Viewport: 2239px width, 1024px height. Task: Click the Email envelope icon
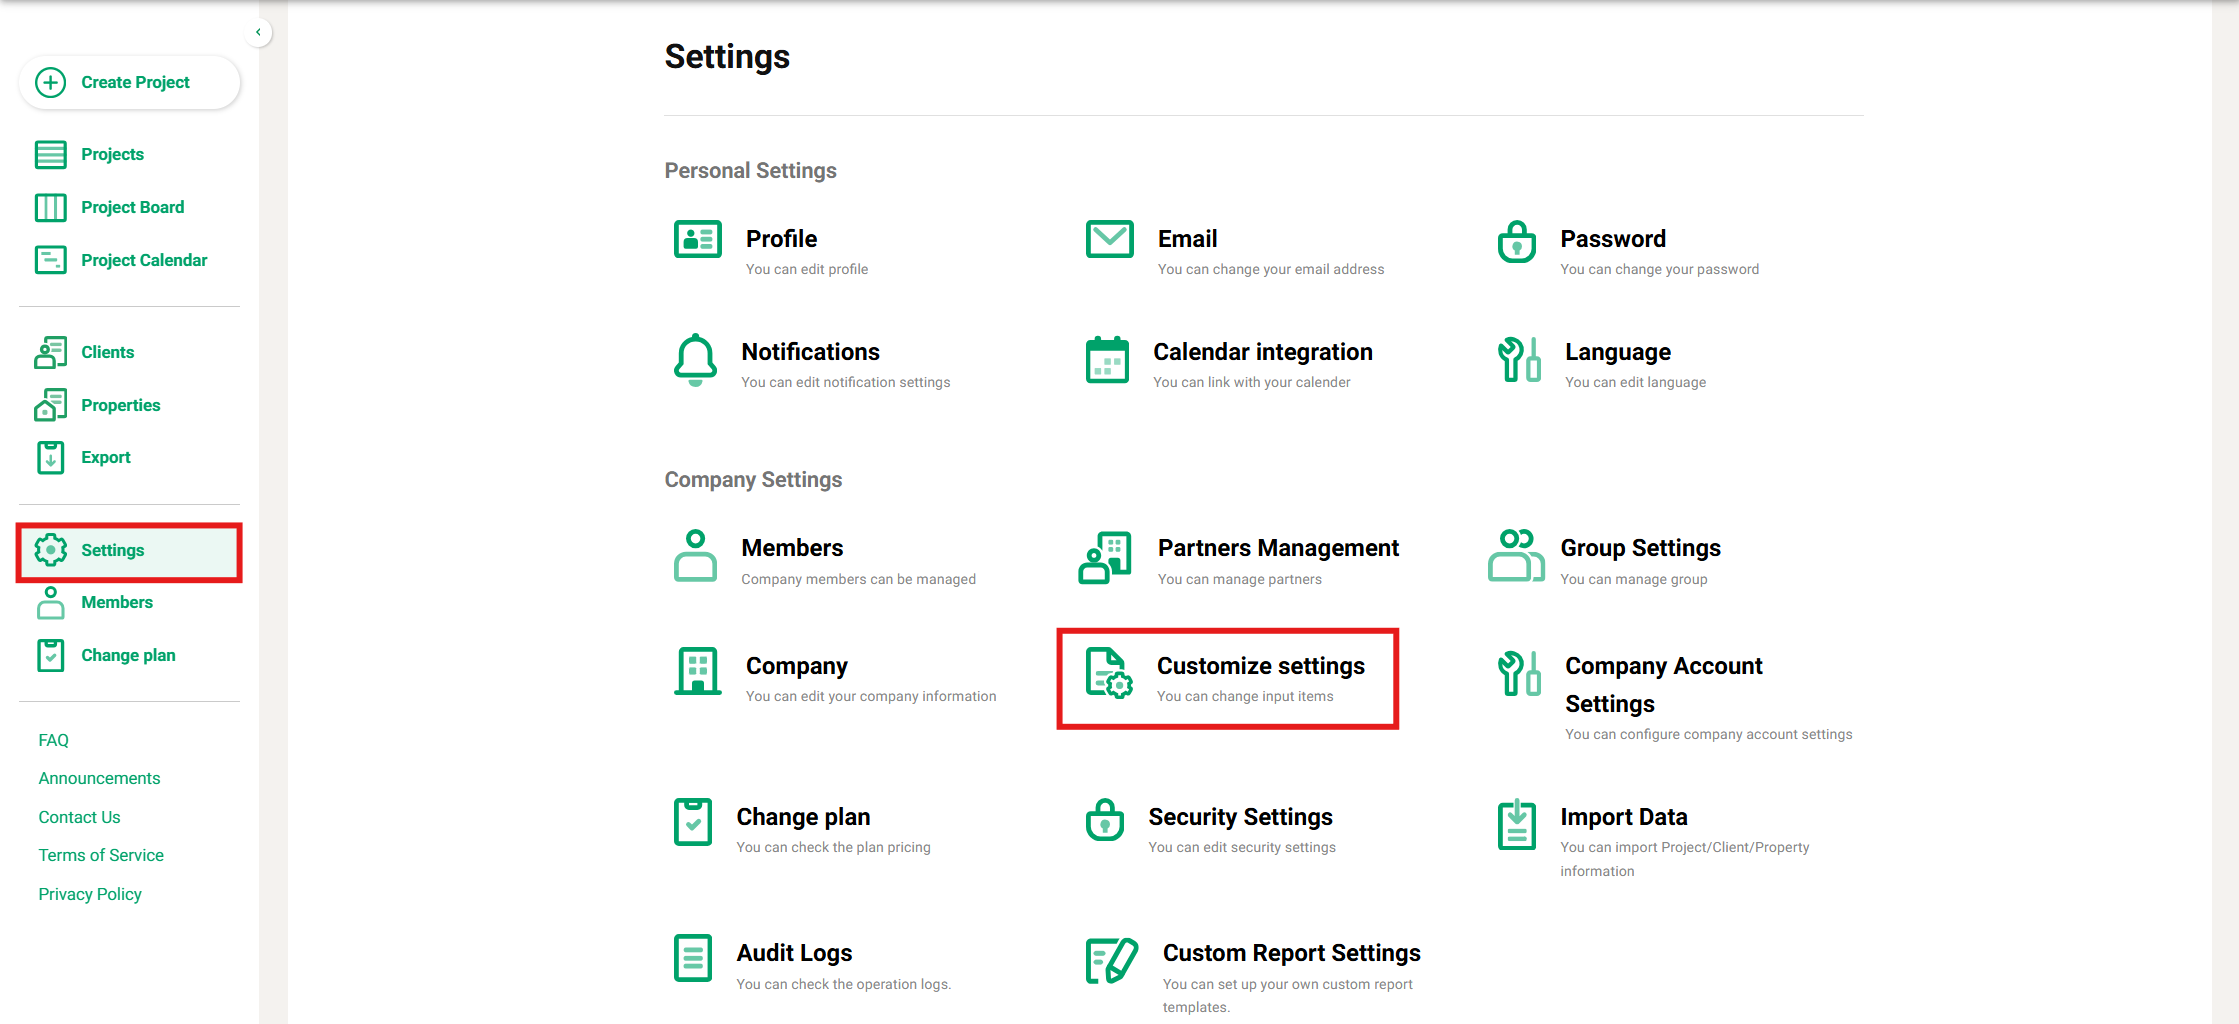pyautogui.click(x=1109, y=240)
